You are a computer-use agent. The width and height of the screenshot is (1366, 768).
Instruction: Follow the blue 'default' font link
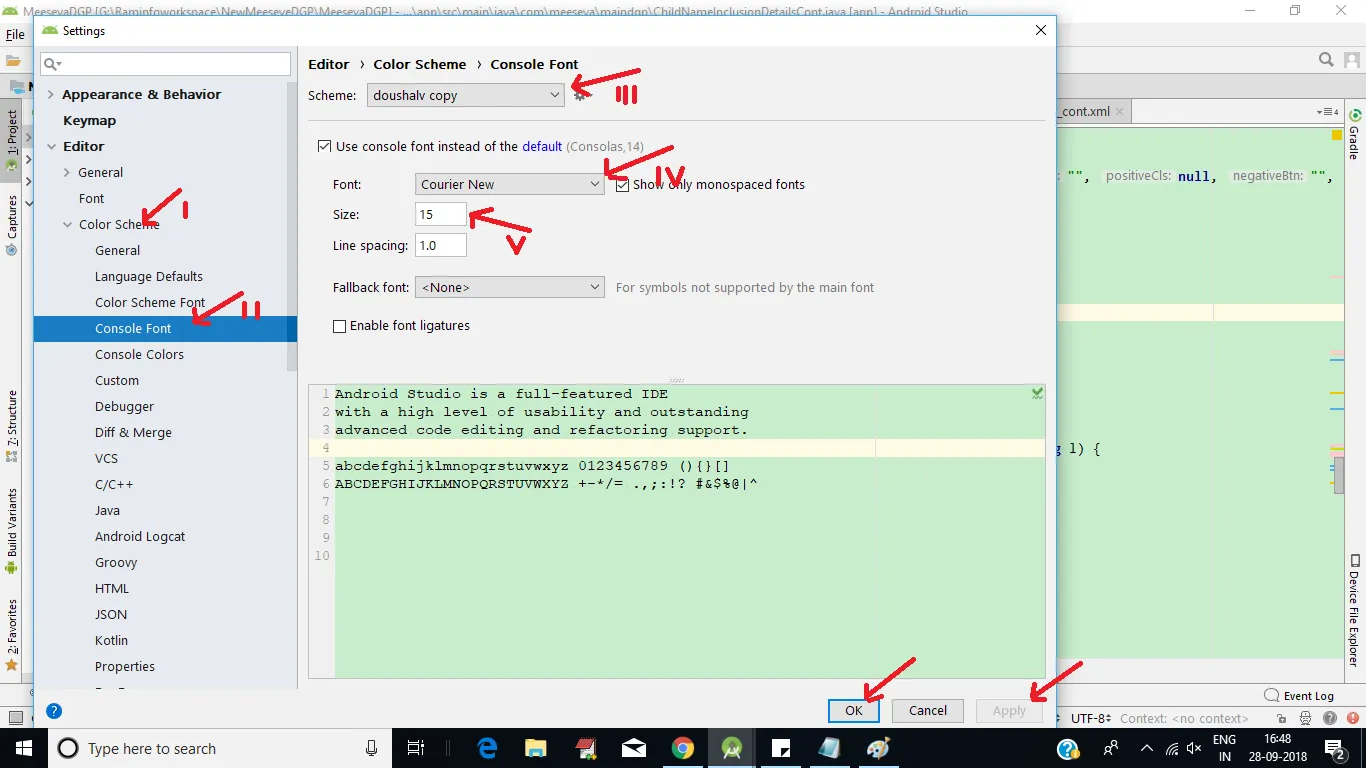[542, 146]
